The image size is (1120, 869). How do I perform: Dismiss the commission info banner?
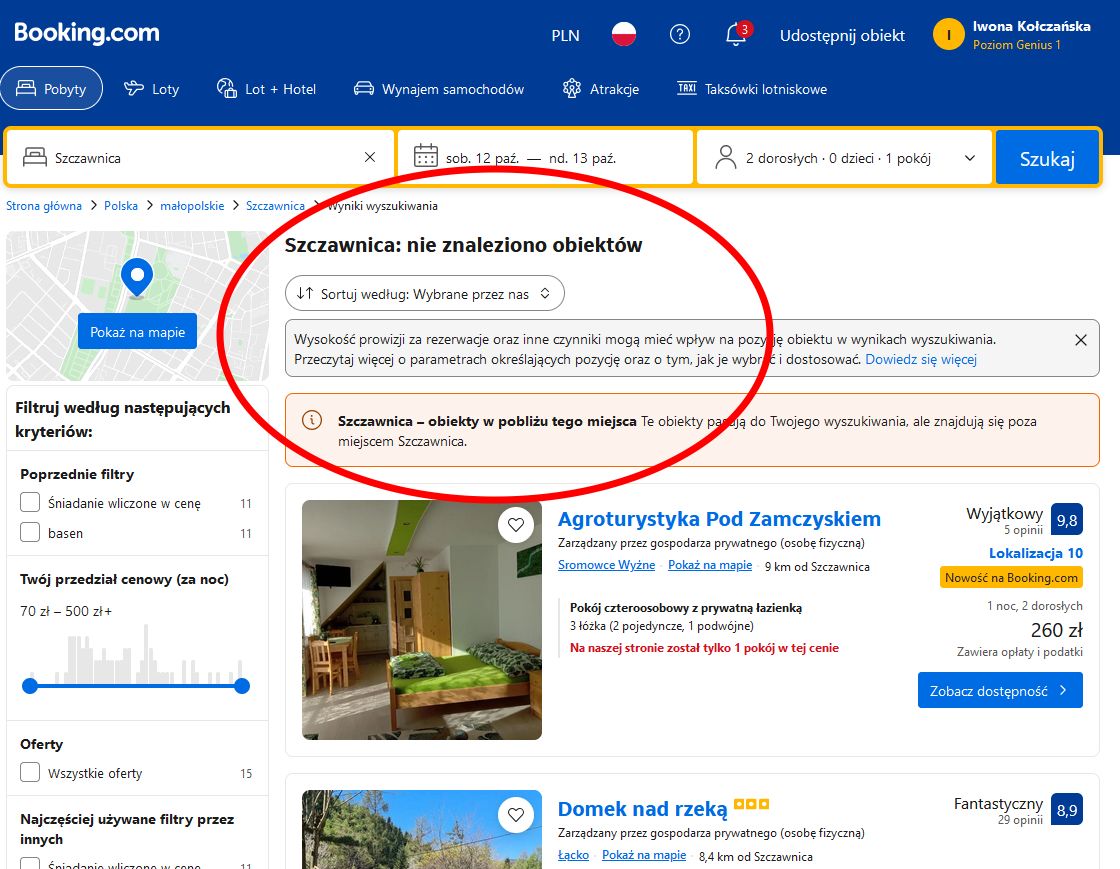coord(1081,340)
